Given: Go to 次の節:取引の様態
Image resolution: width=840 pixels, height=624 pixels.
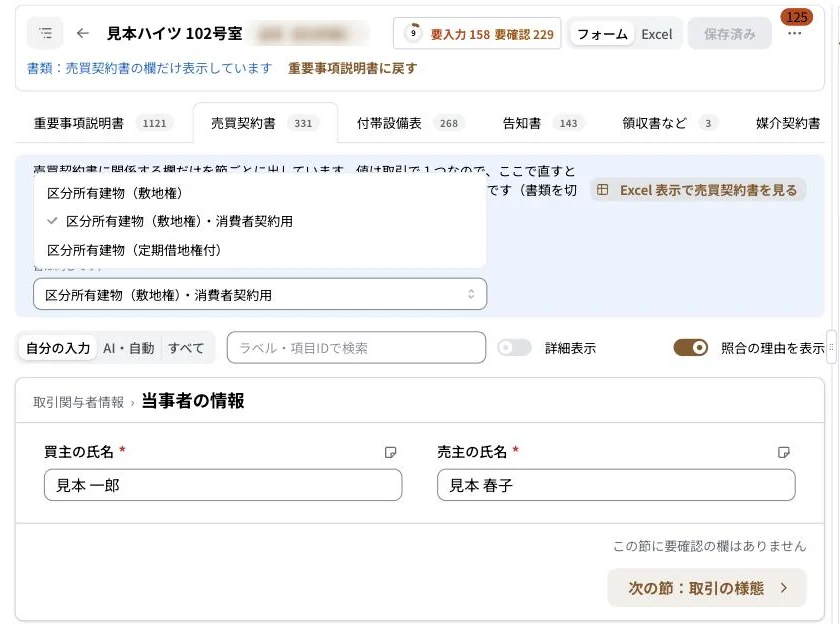Looking at the screenshot, I should [x=707, y=588].
